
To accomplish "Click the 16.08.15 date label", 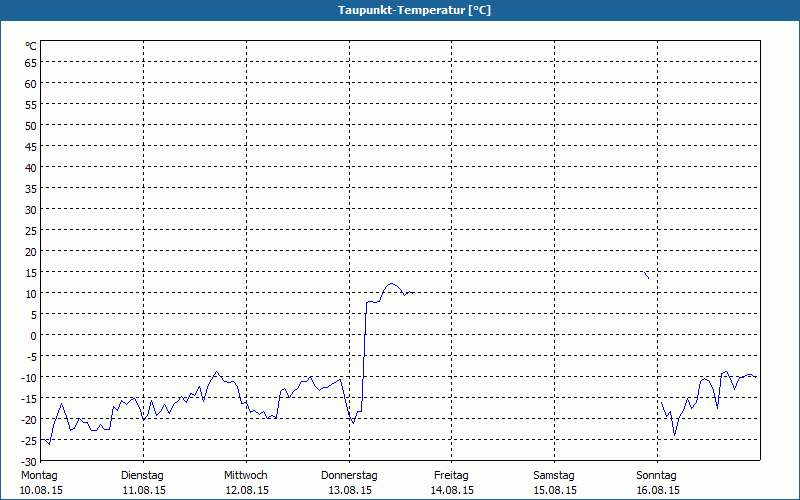I will click(x=658, y=490).
